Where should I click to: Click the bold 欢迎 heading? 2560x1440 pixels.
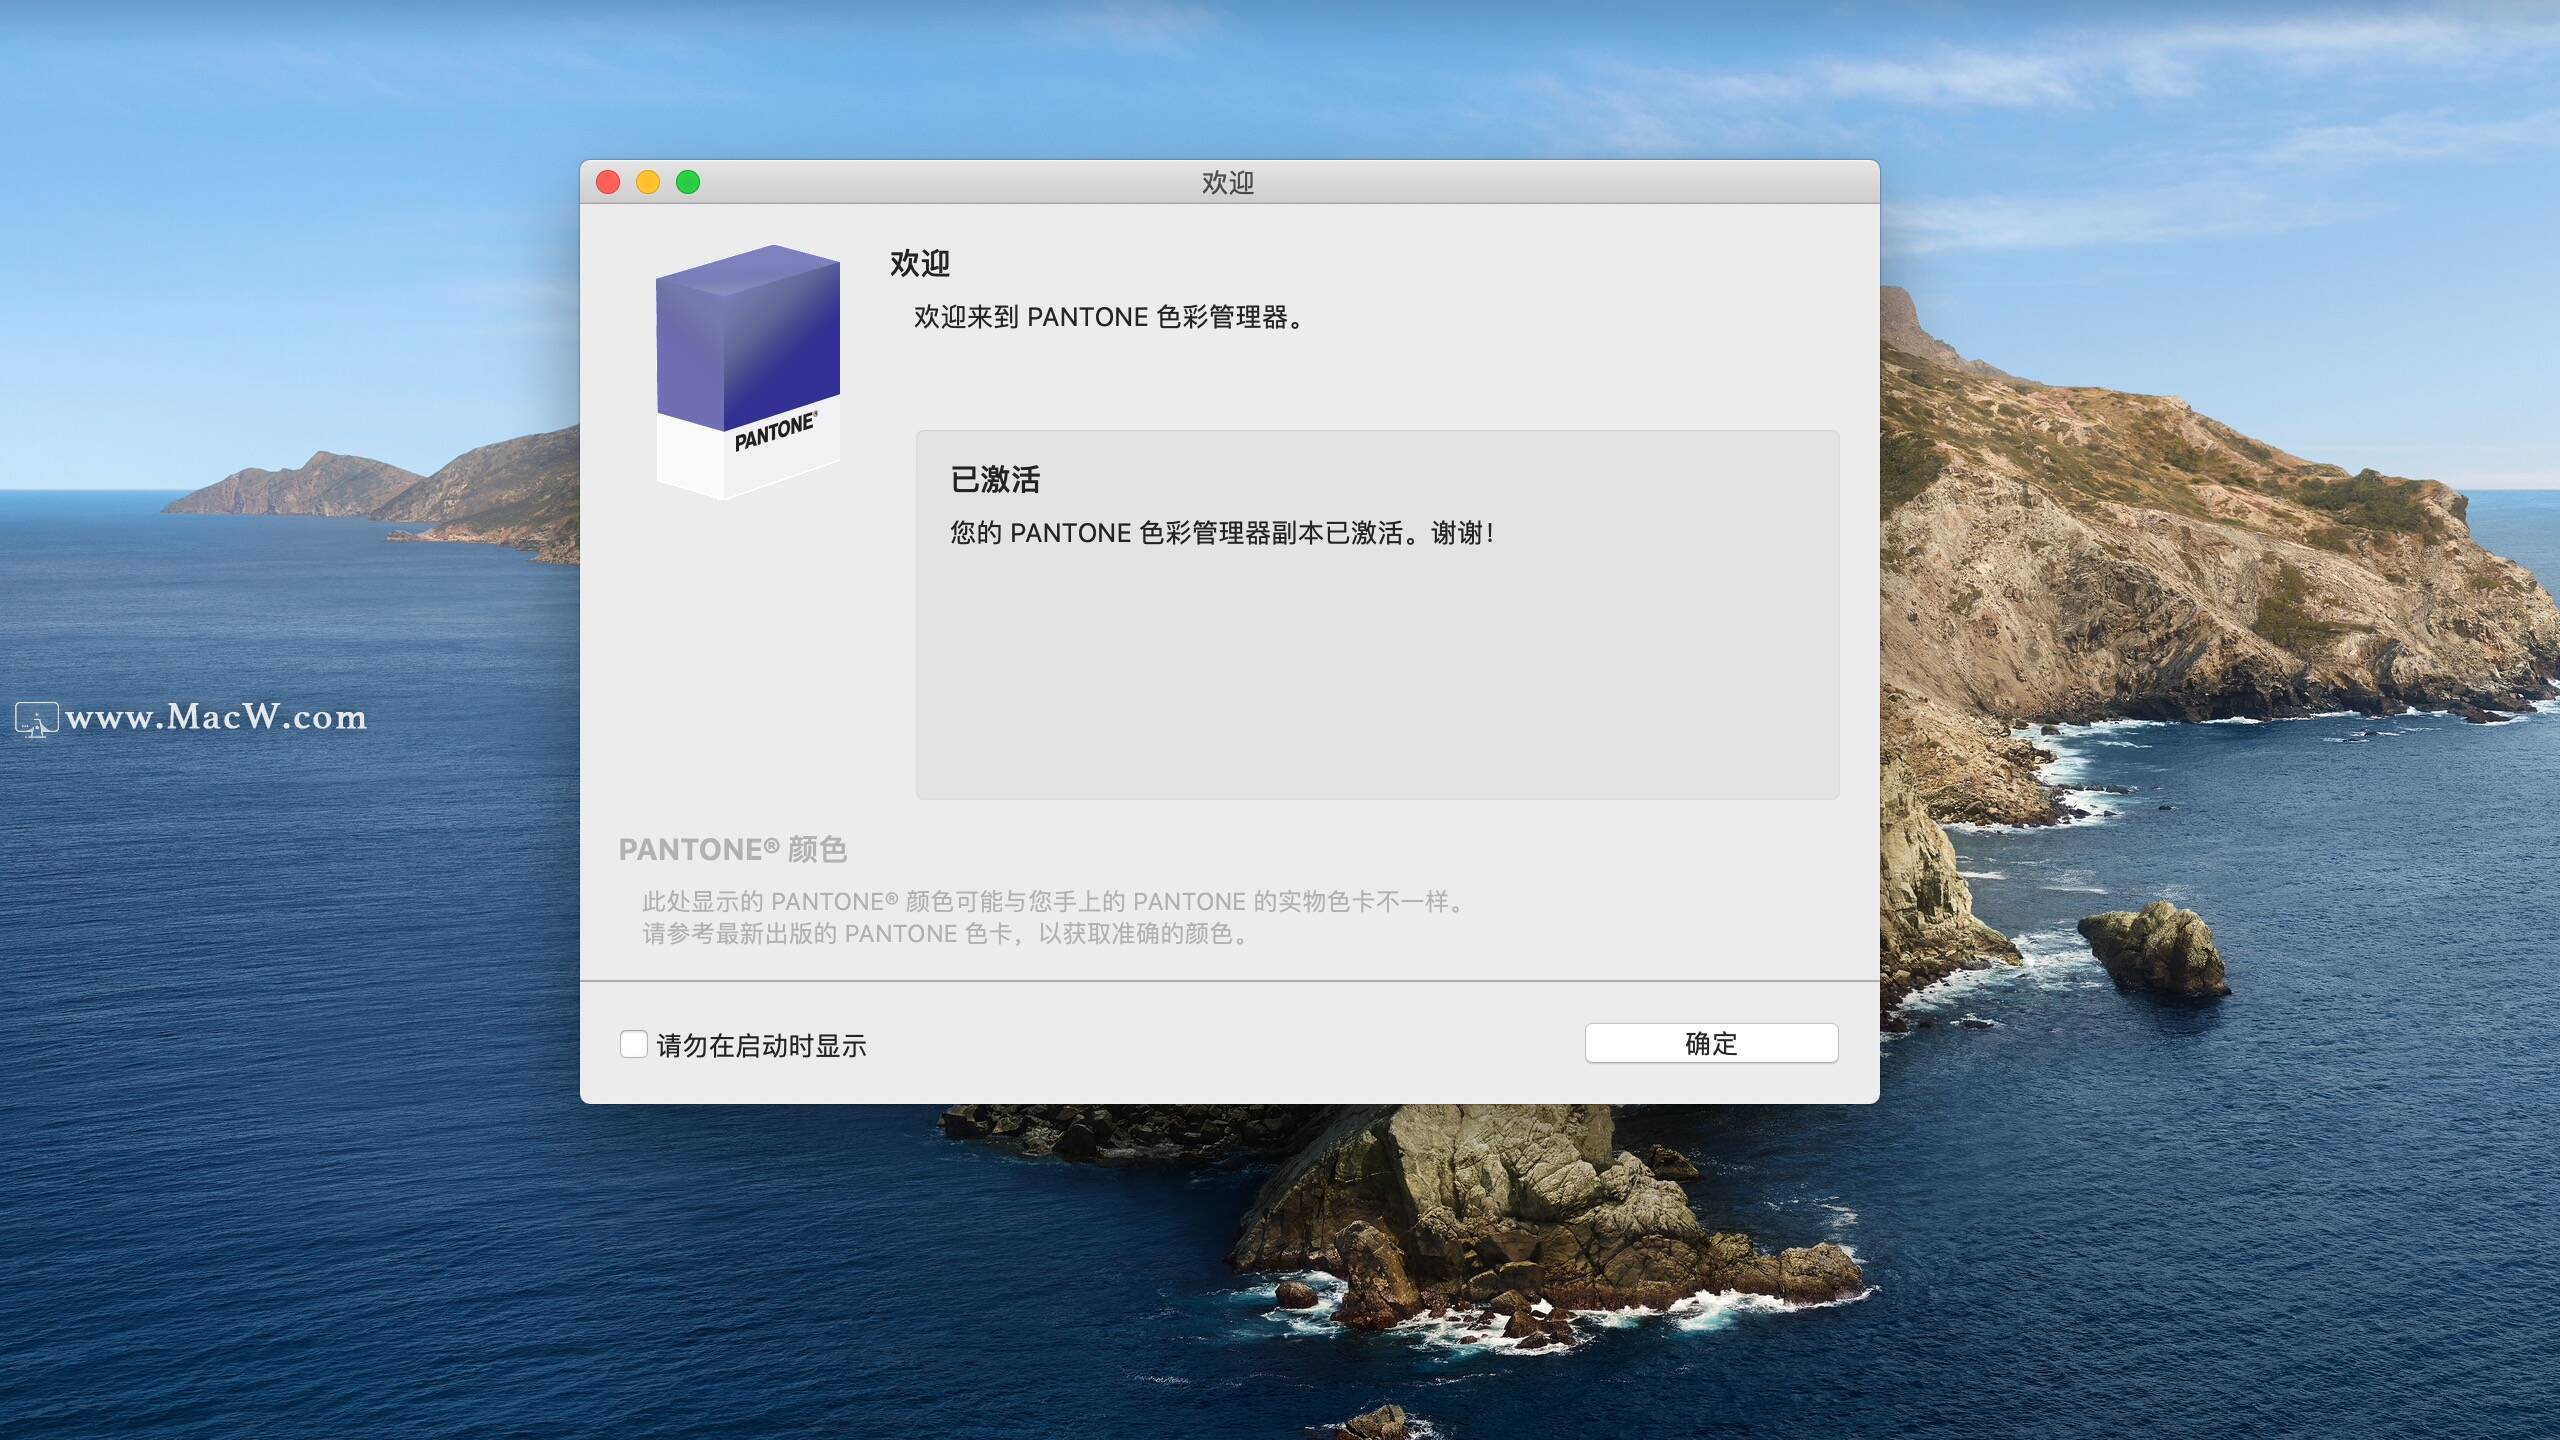pos(919,263)
